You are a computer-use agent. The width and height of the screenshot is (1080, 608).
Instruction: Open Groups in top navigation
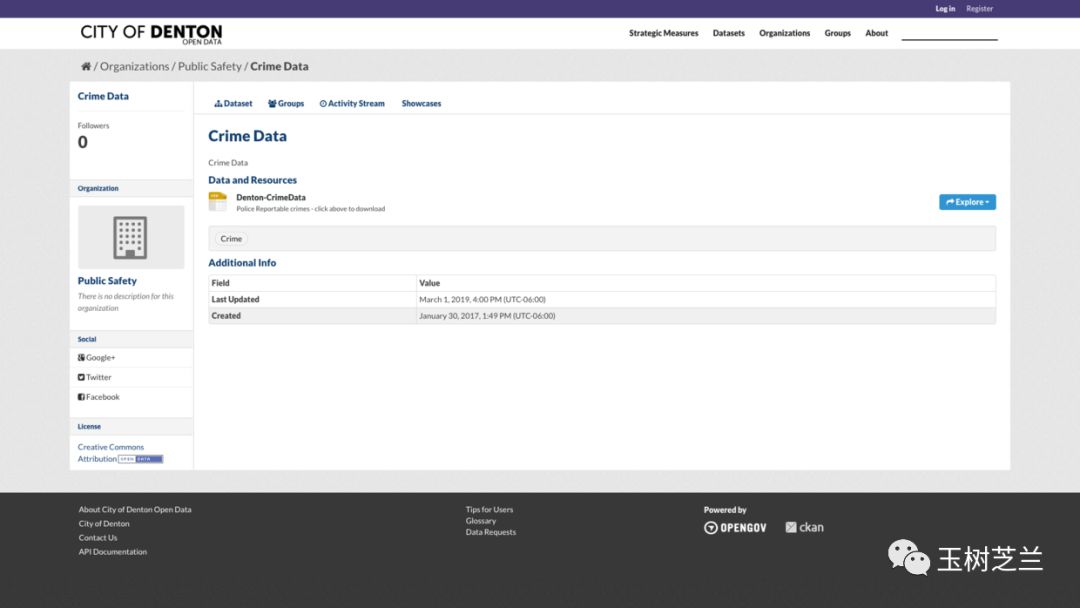(837, 33)
